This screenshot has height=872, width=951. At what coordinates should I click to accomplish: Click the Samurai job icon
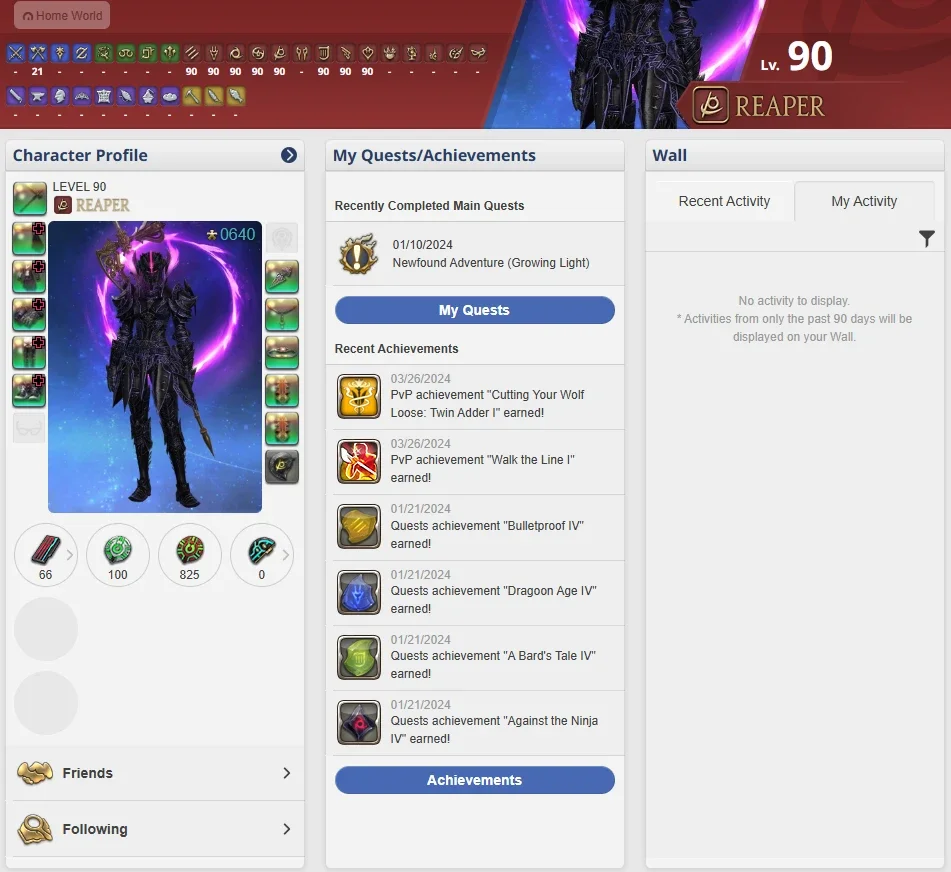(258, 53)
